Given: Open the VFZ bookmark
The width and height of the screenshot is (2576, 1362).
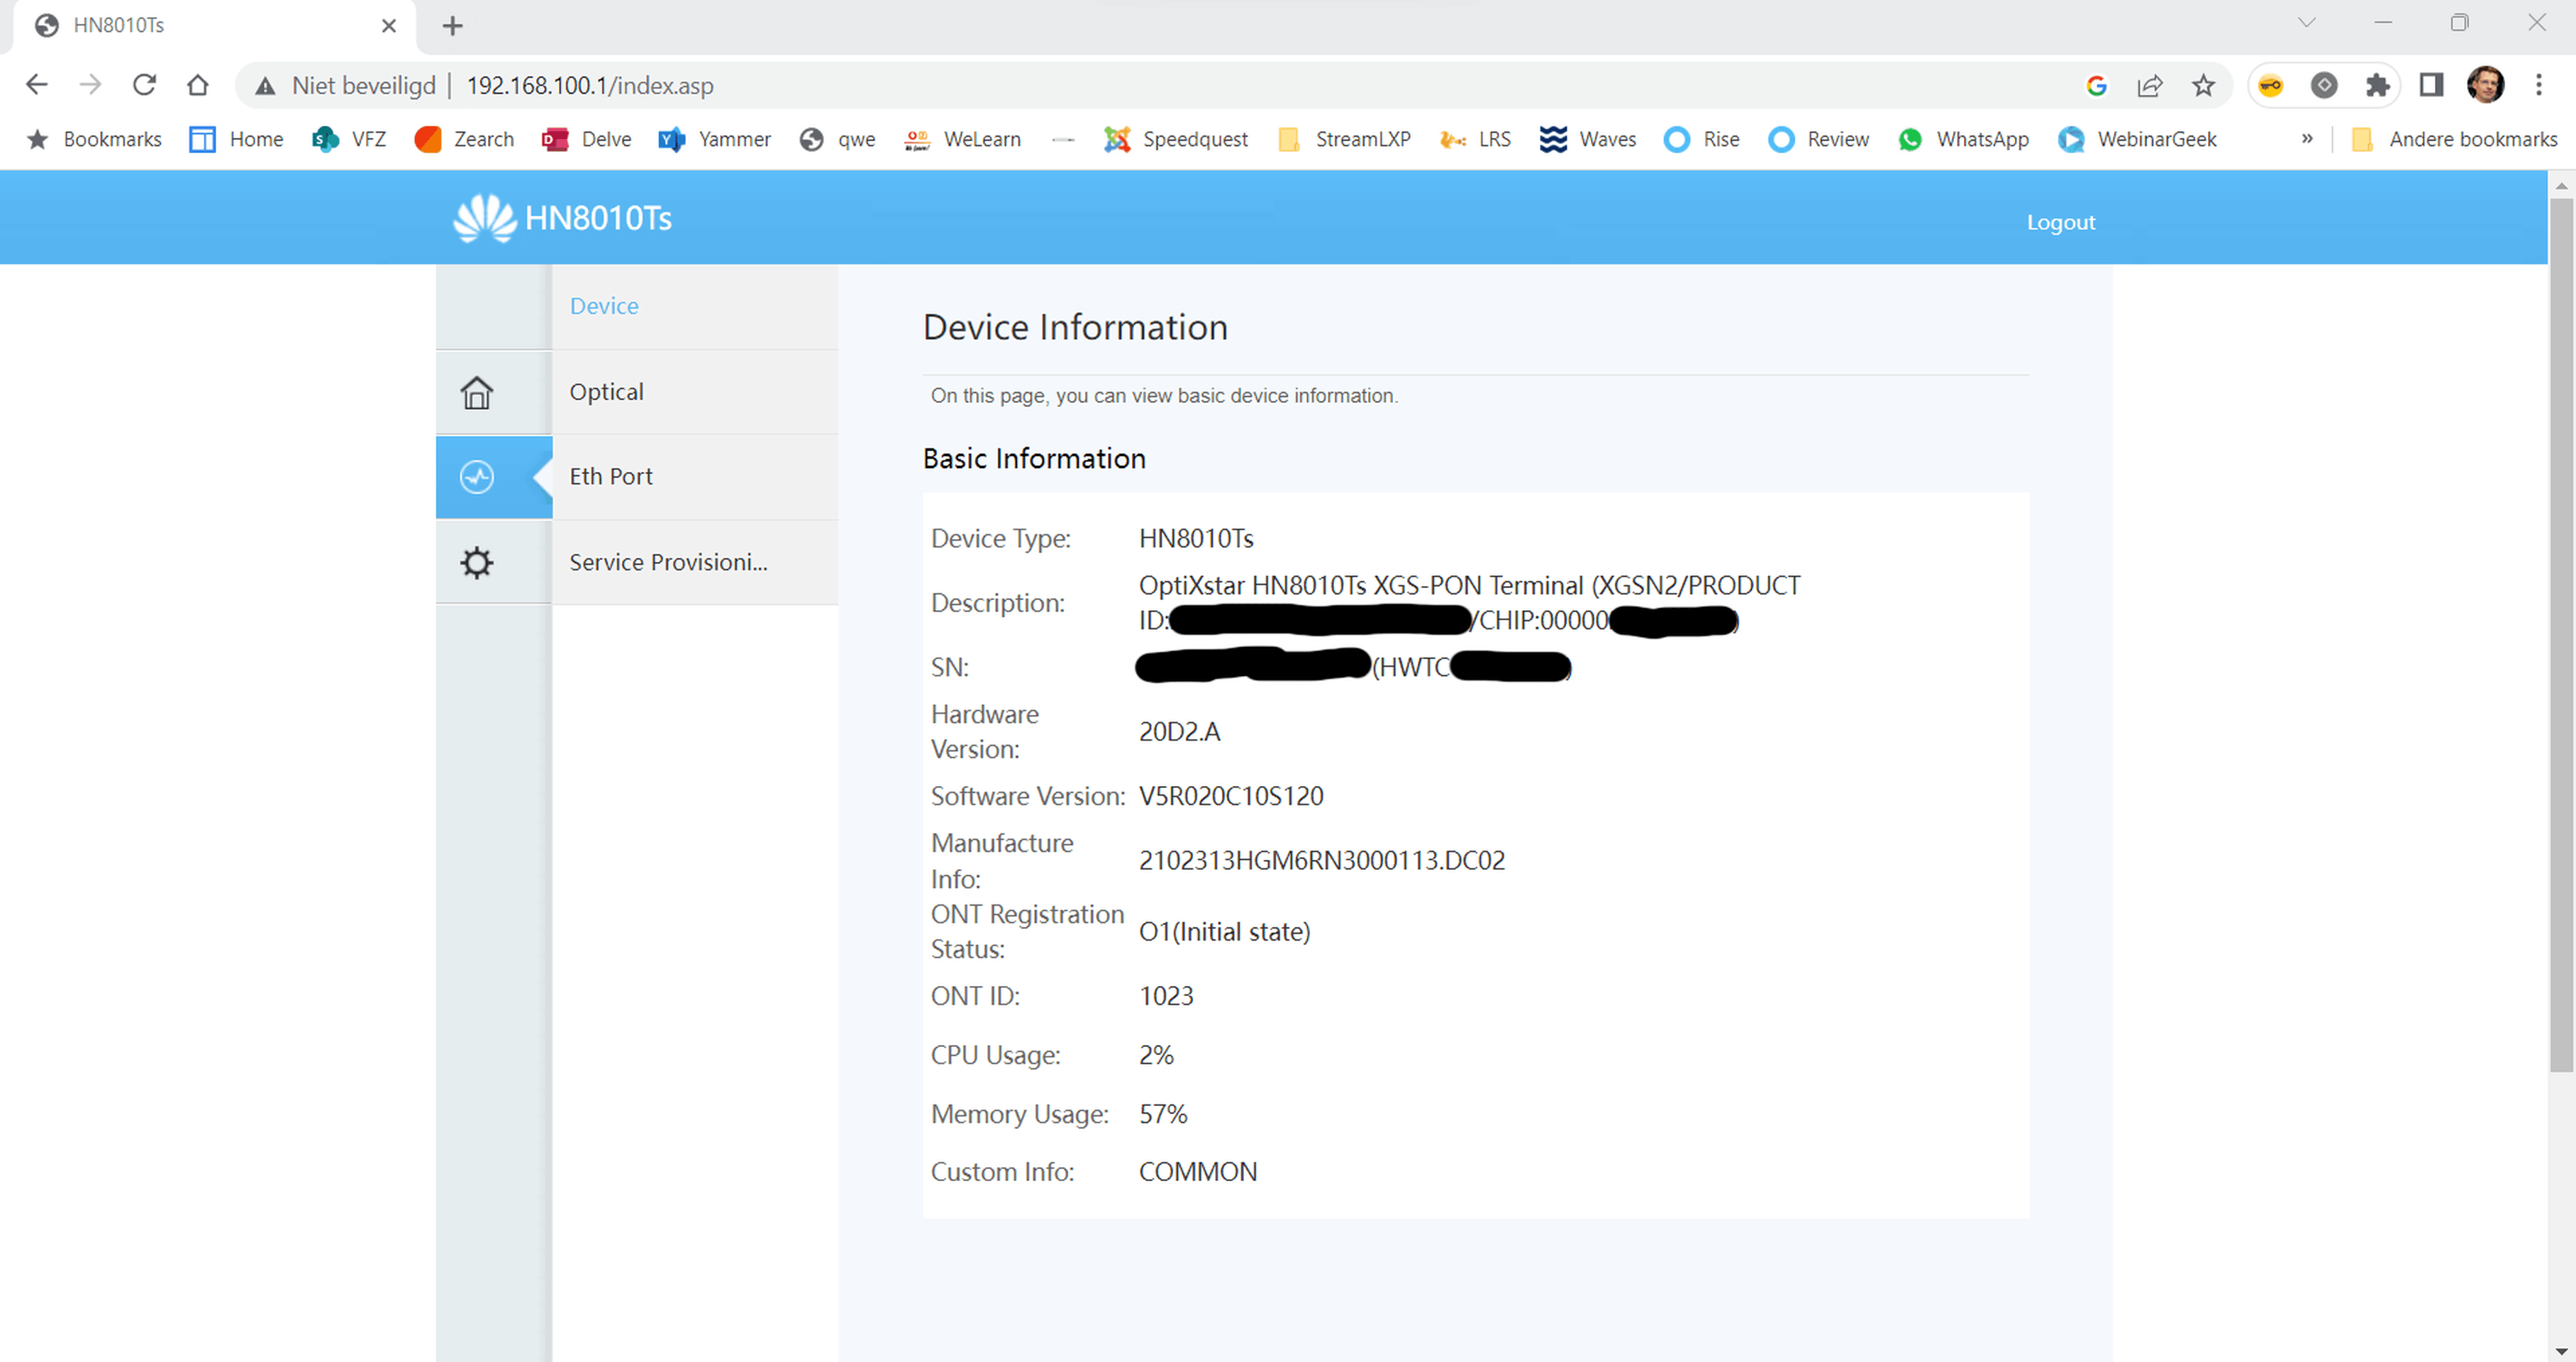Looking at the screenshot, I should coord(349,139).
